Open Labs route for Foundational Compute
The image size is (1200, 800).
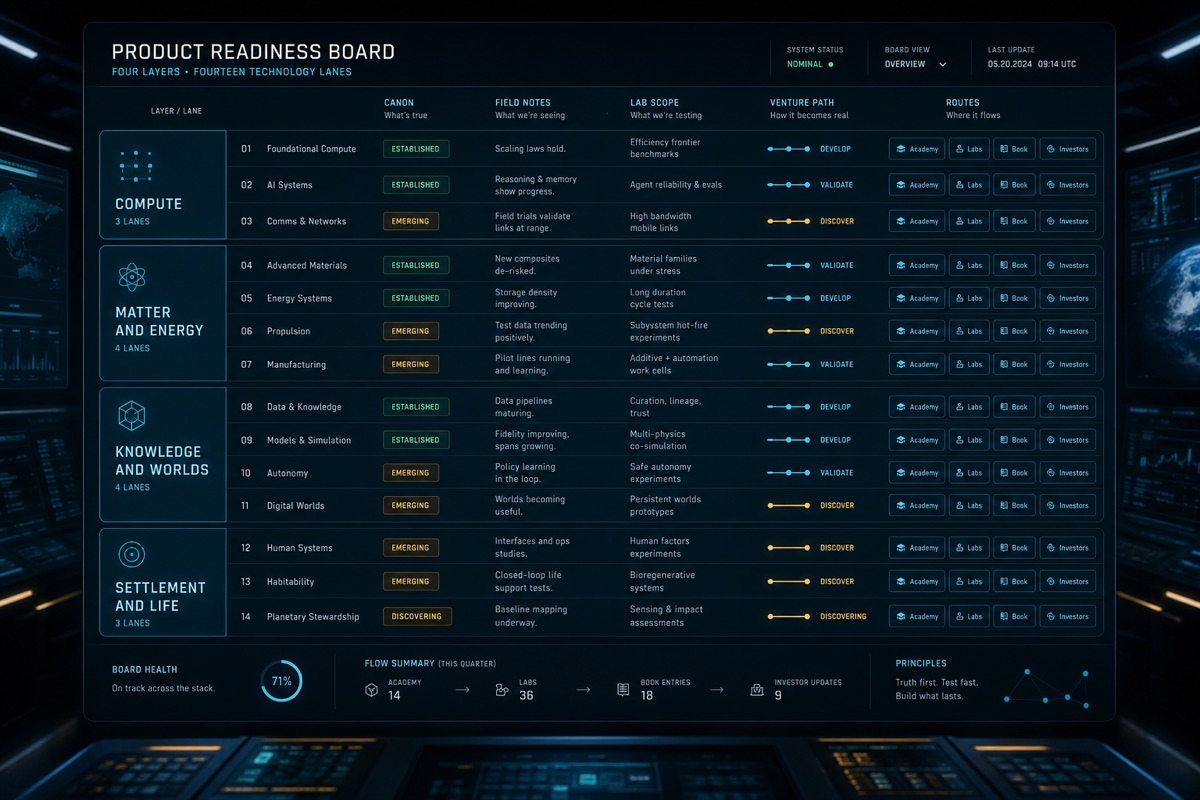pos(969,149)
